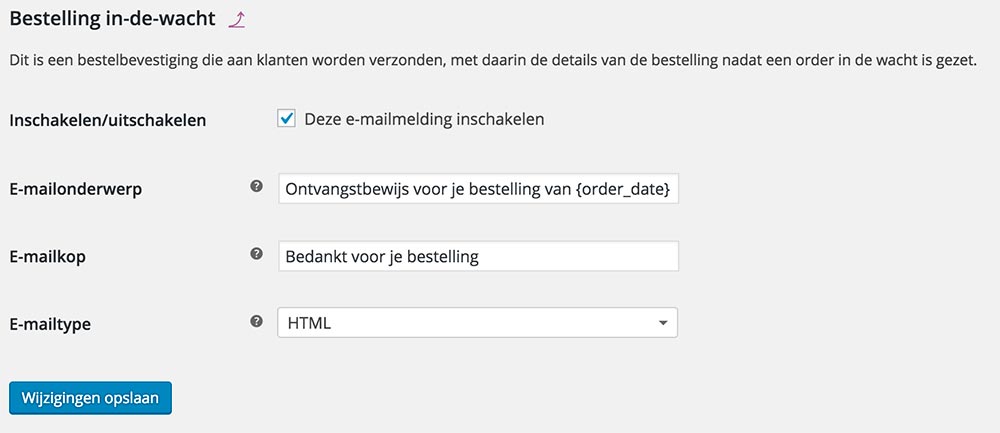The width and height of the screenshot is (1000, 433).
Task: Click the 'E-mailkop' row label
Action: coord(47,256)
